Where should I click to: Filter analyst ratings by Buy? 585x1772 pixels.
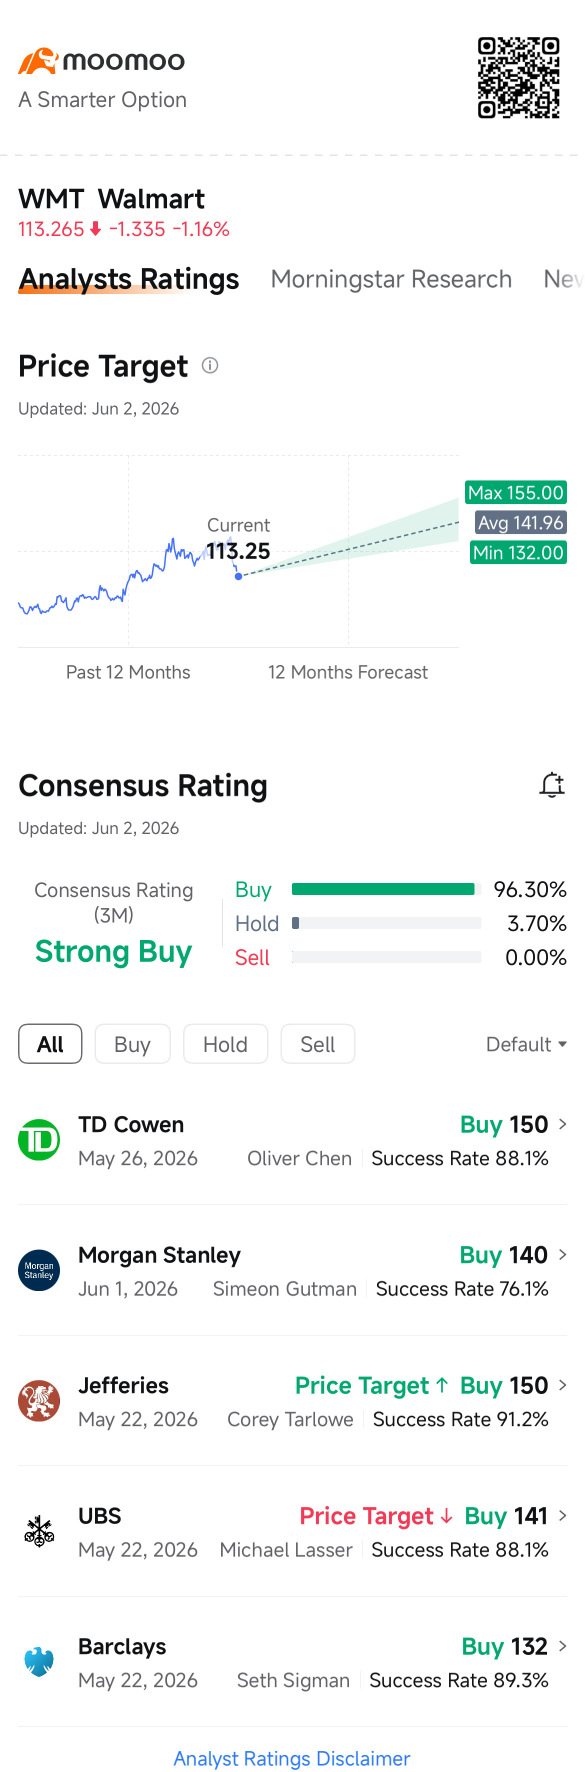[132, 1044]
